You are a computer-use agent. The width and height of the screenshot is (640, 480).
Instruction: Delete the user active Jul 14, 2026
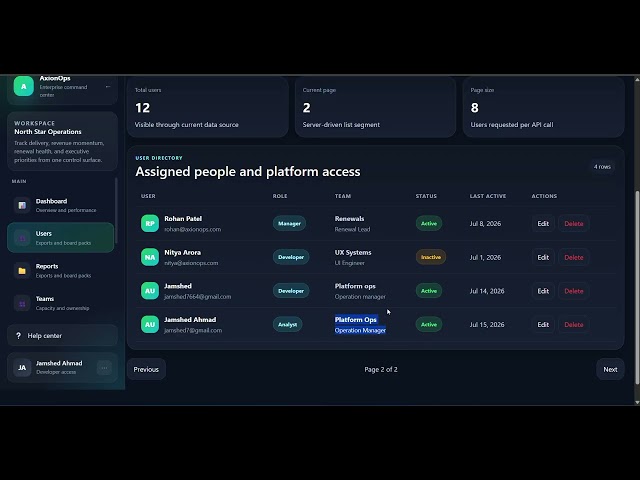coord(573,291)
